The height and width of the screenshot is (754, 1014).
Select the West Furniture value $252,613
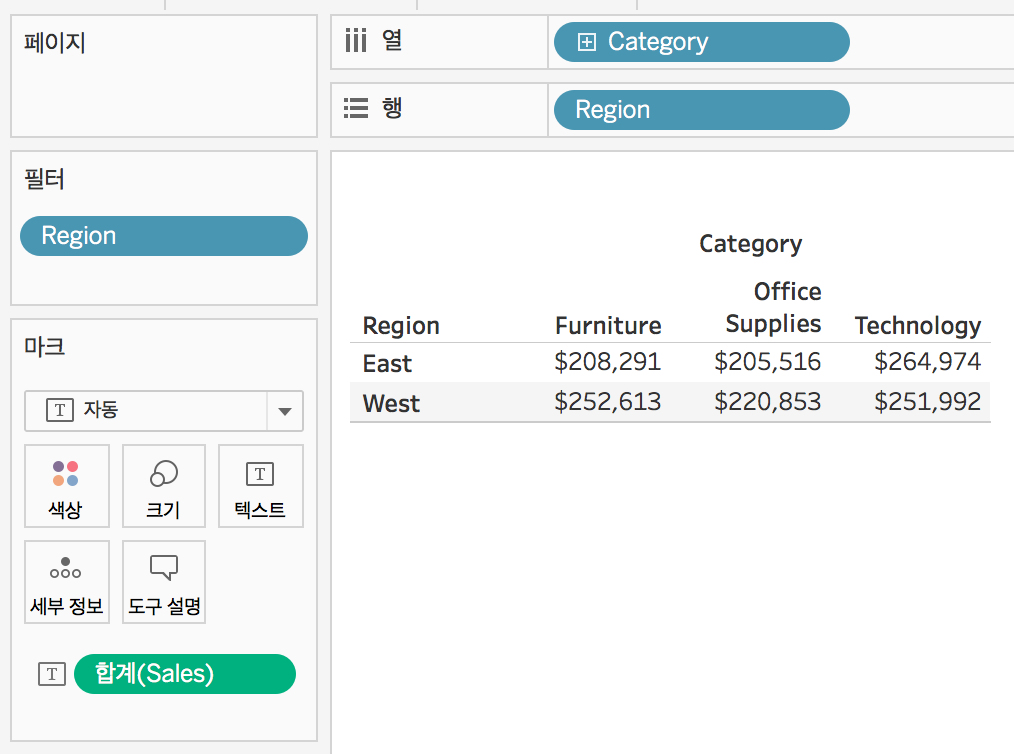[x=607, y=402]
